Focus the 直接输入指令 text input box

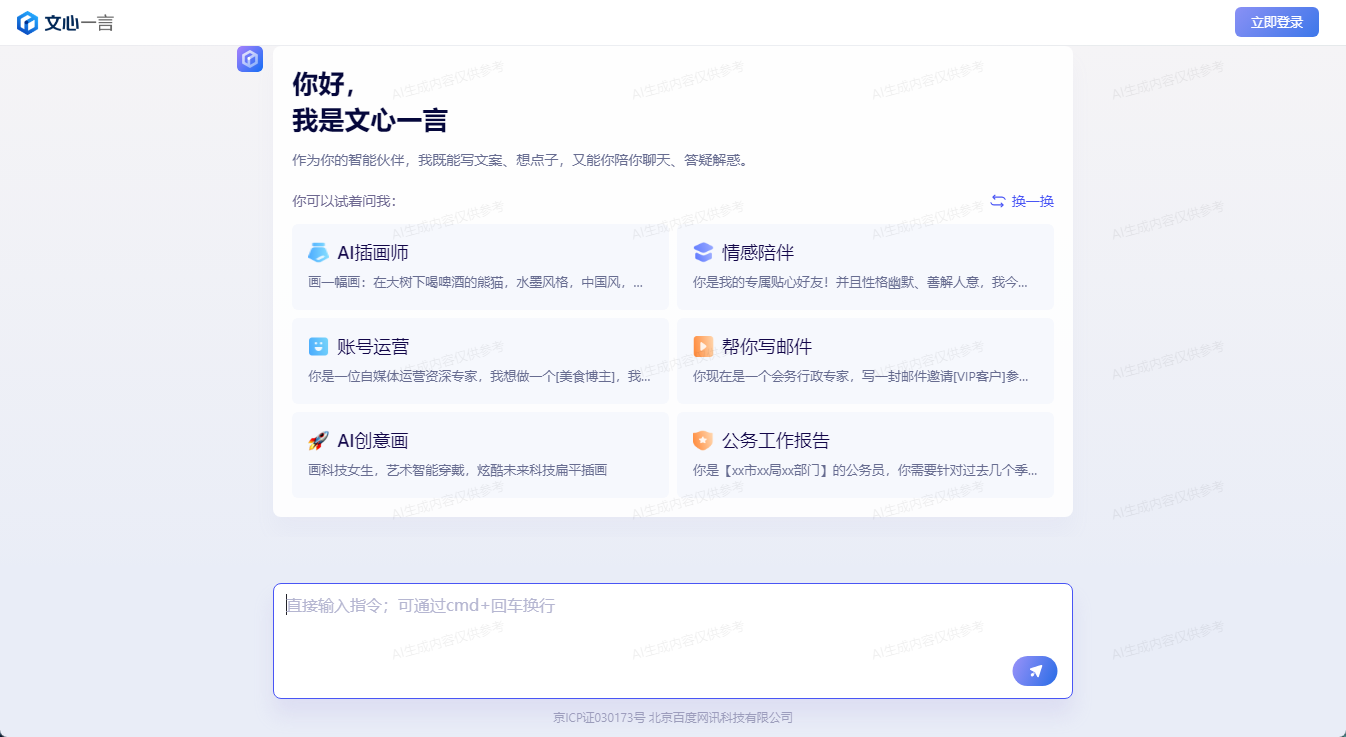[673, 641]
